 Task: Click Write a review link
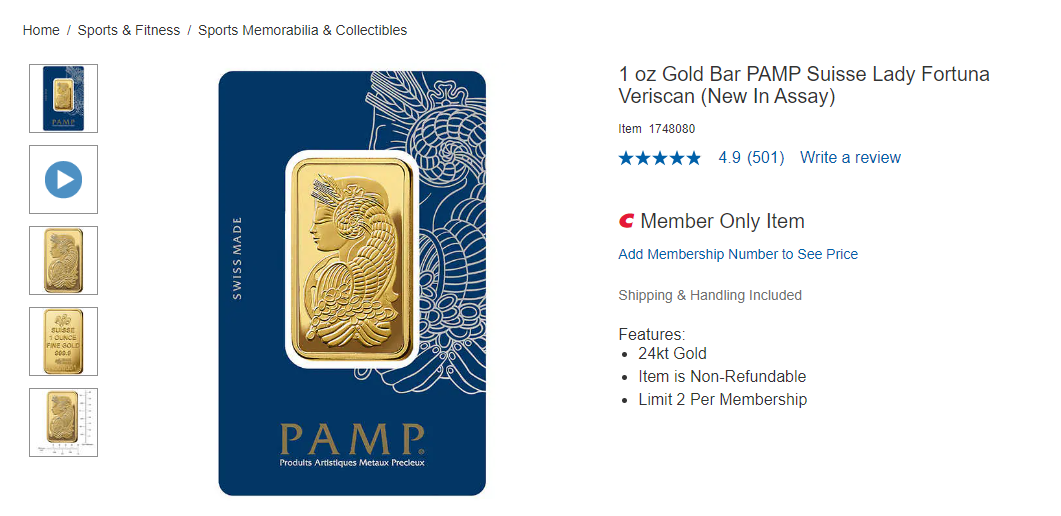click(850, 158)
